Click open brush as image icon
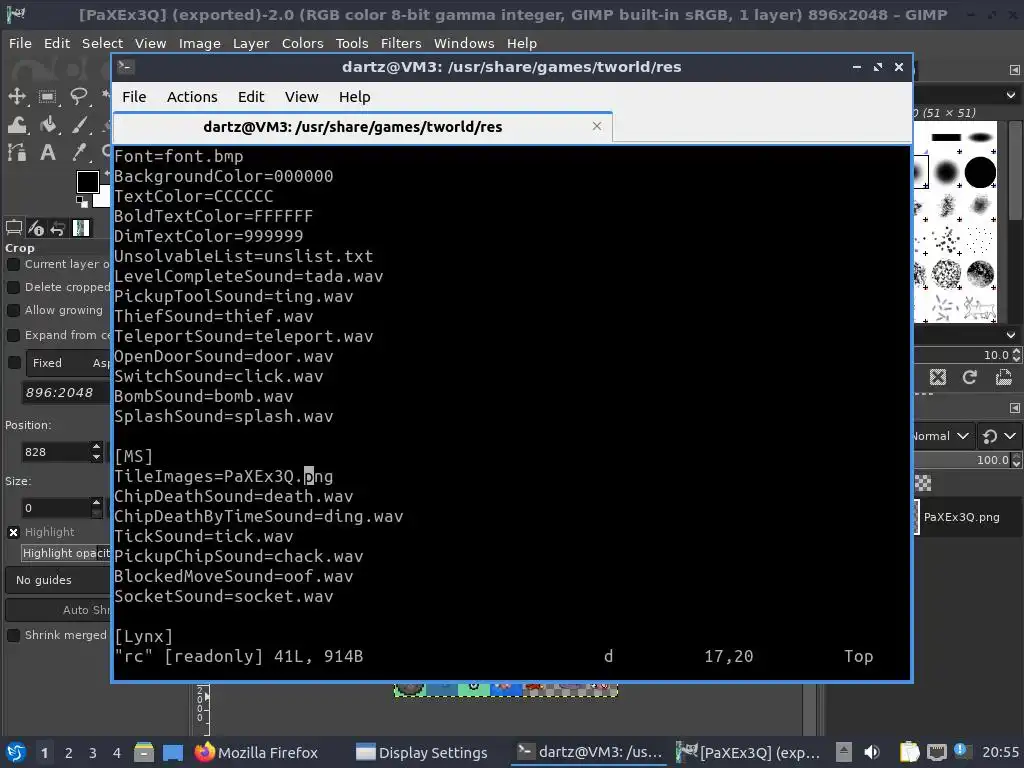 1003,377
